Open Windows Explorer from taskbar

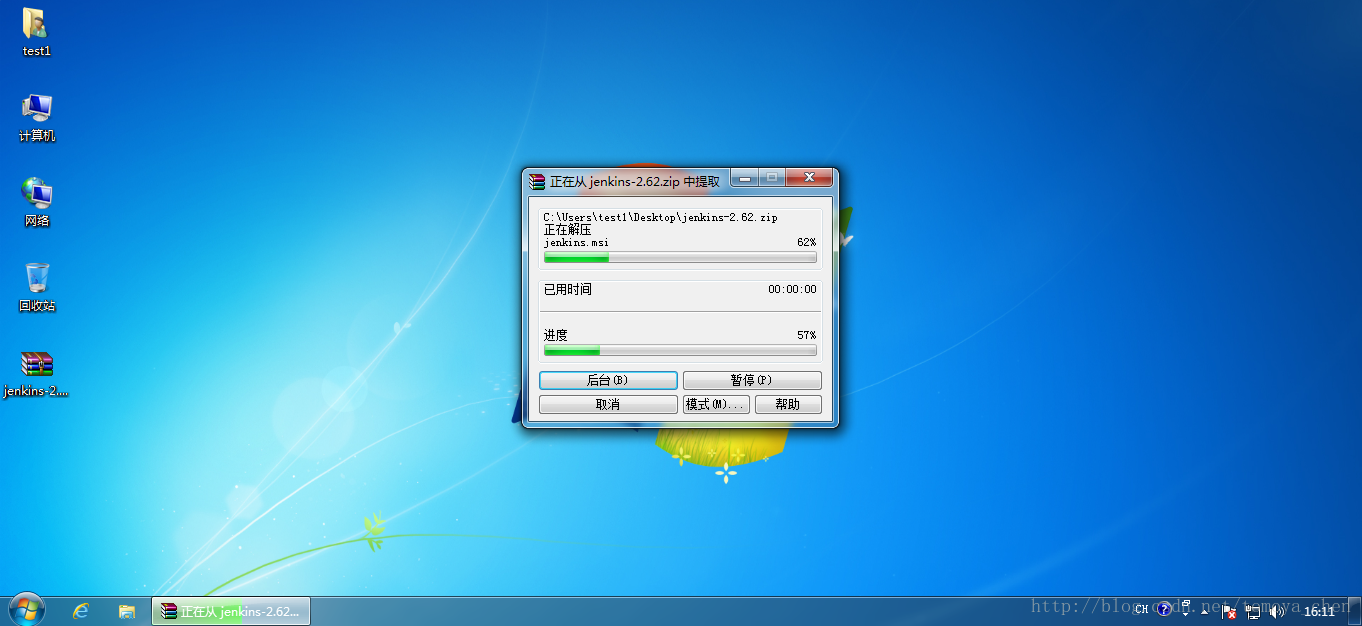(127, 611)
